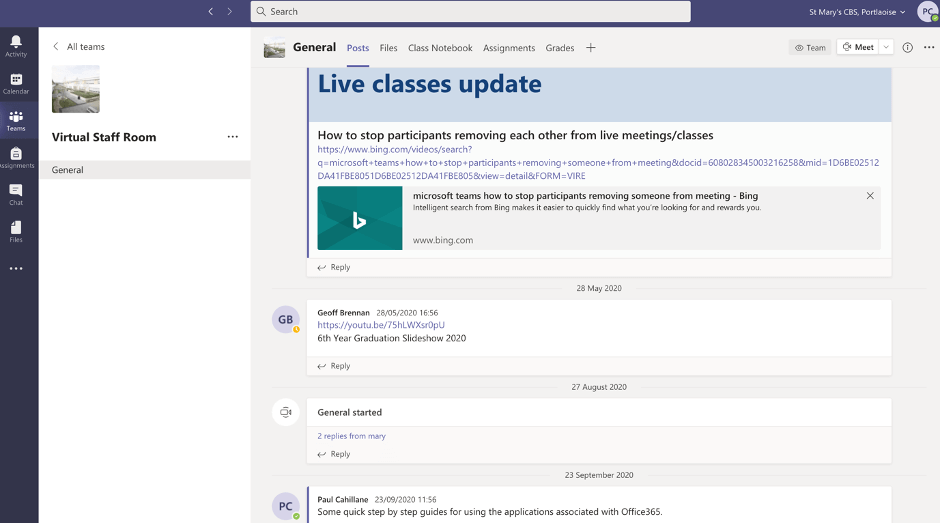This screenshot has width=941, height=525.
Task: Add a tab with the plus icon
Action: (x=591, y=47)
